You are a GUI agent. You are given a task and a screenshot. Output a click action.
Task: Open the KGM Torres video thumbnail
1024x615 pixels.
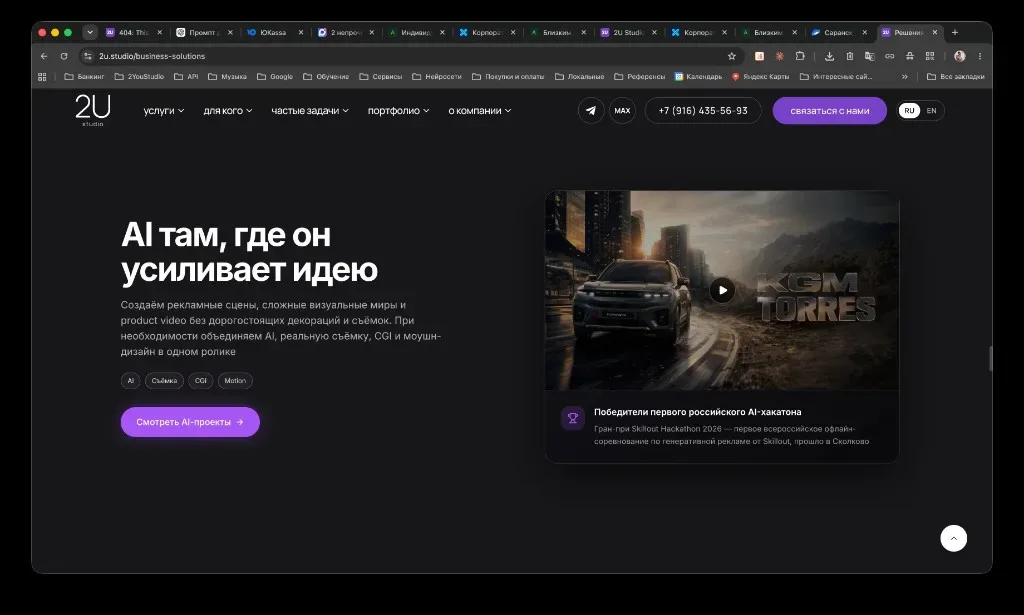coord(722,291)
